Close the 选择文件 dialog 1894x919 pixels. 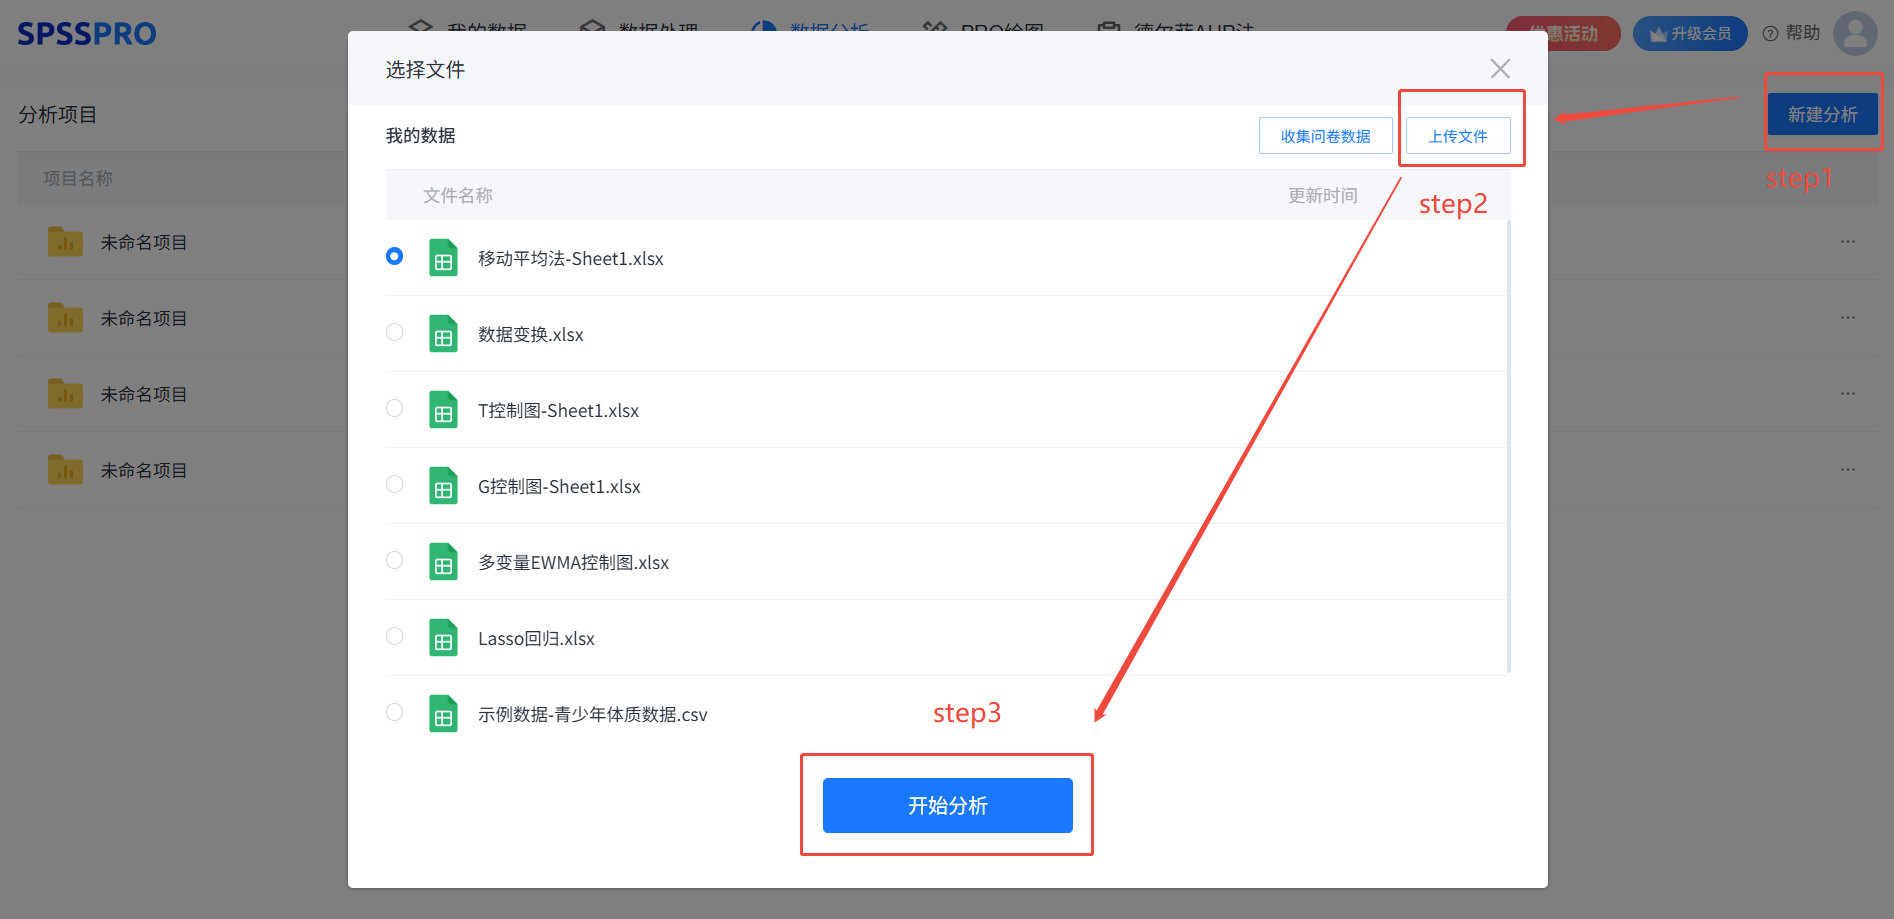(1500, 69)
